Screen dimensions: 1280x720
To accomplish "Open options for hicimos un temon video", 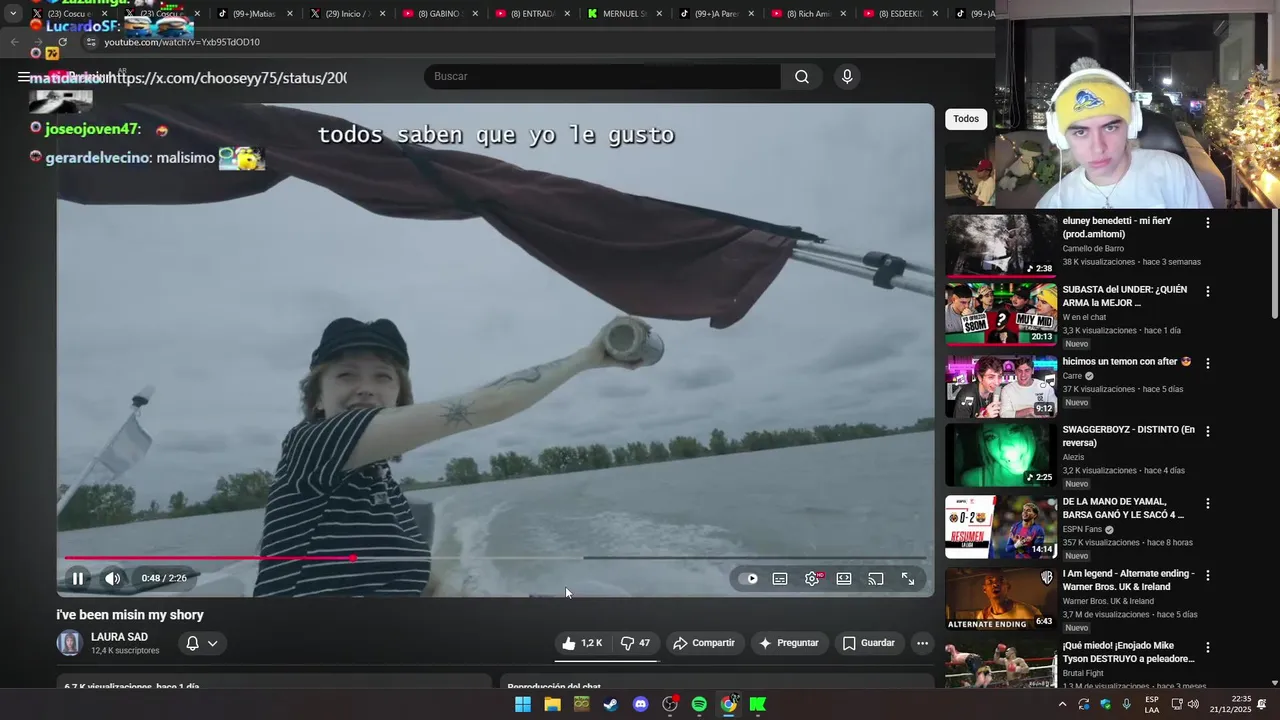I will 1207,364.
